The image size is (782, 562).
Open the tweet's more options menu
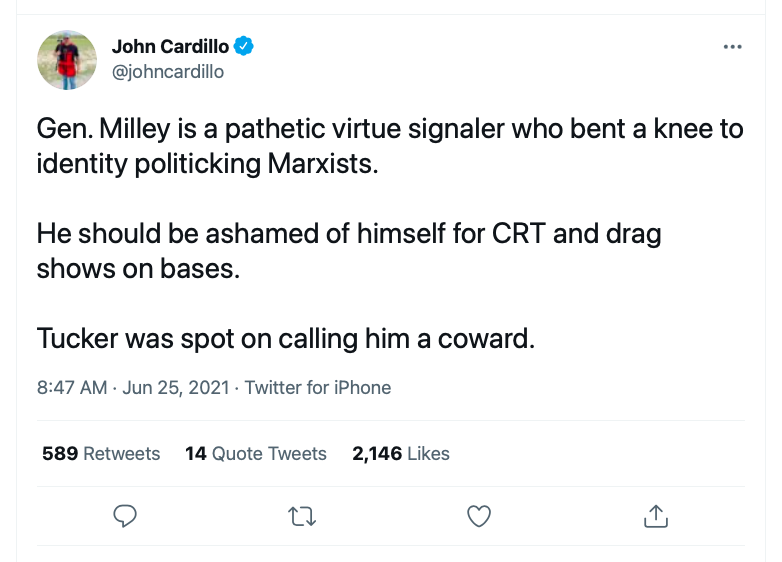pyautogui.click(x=732, y=46)
